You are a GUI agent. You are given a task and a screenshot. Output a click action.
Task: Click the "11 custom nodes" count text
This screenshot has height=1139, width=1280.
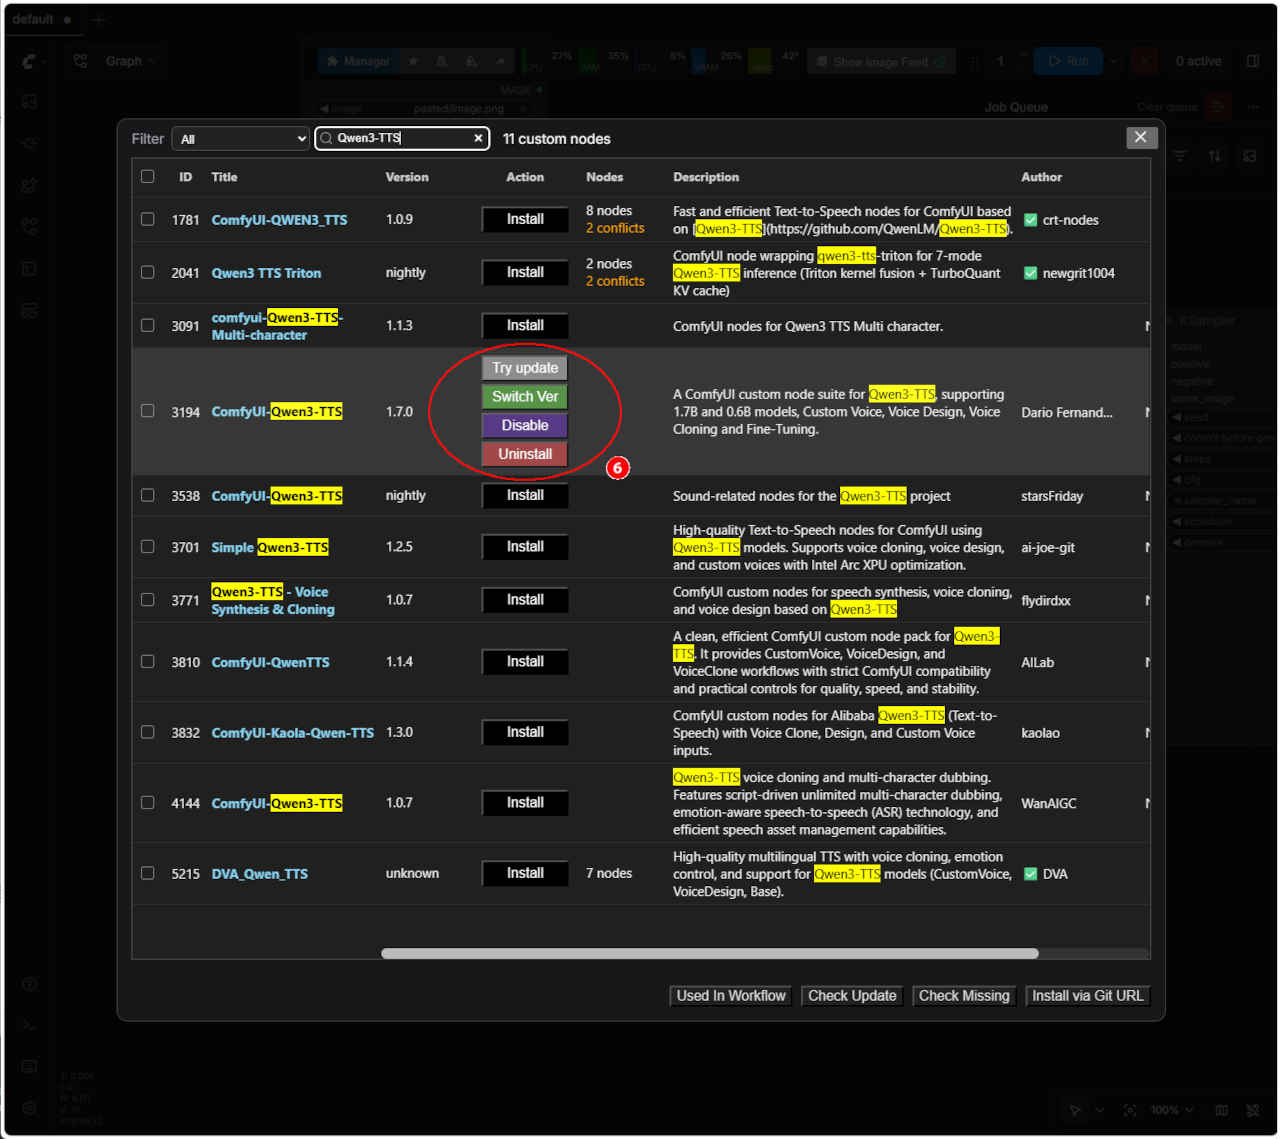[557, 139]
